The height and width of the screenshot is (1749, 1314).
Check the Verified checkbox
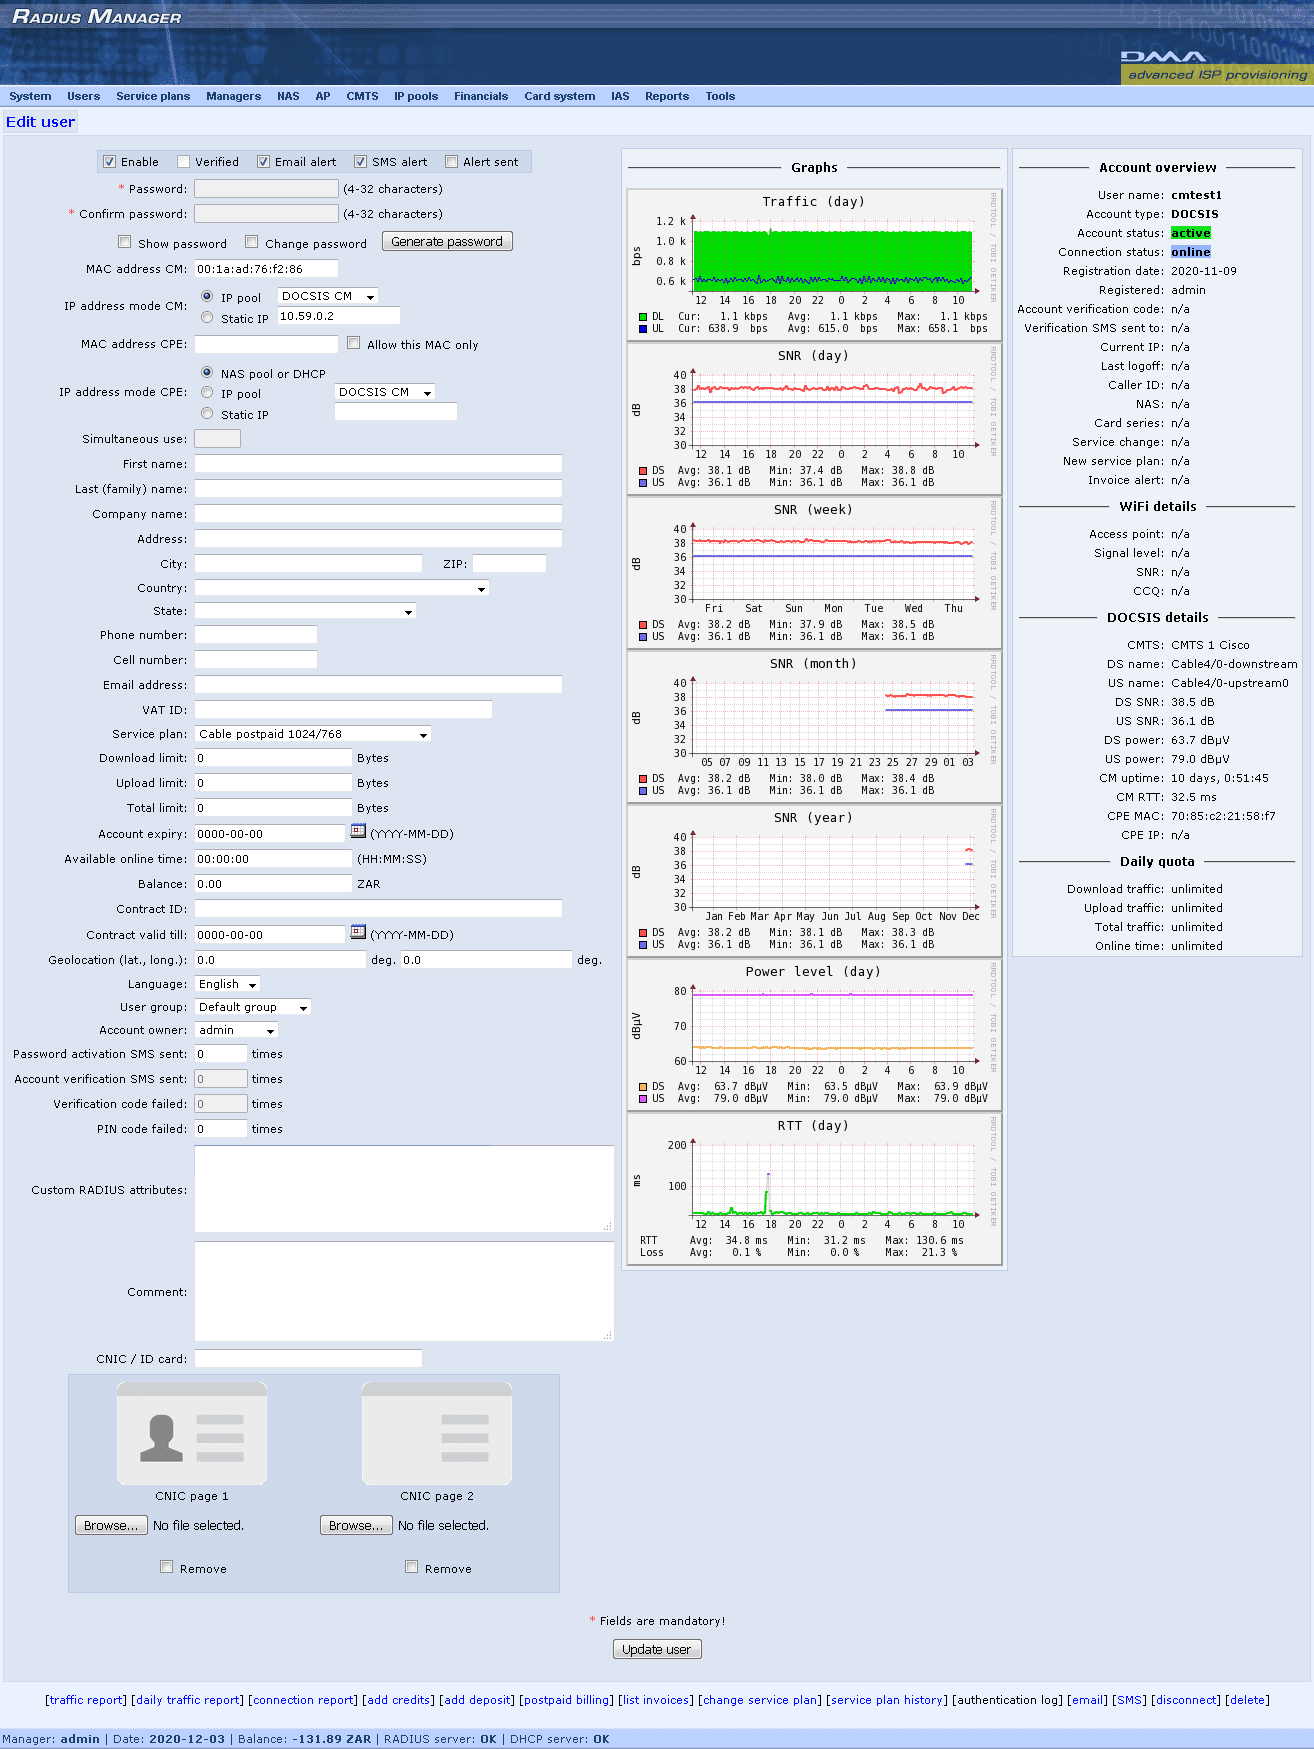183,161
